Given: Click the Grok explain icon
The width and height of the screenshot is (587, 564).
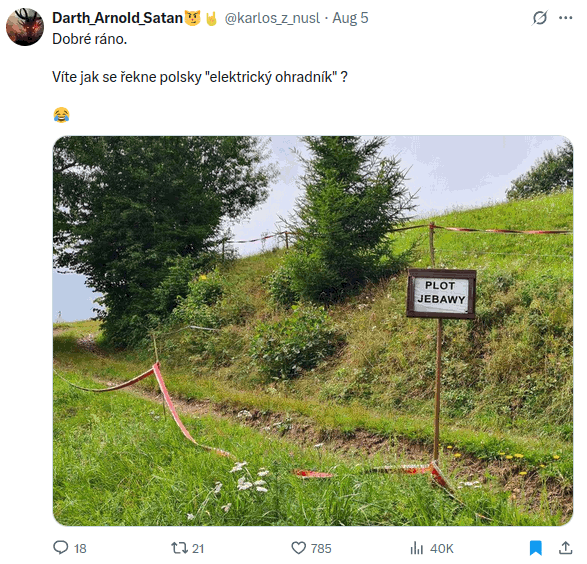Looking at the screenshot, I should (x=539, y=18).
